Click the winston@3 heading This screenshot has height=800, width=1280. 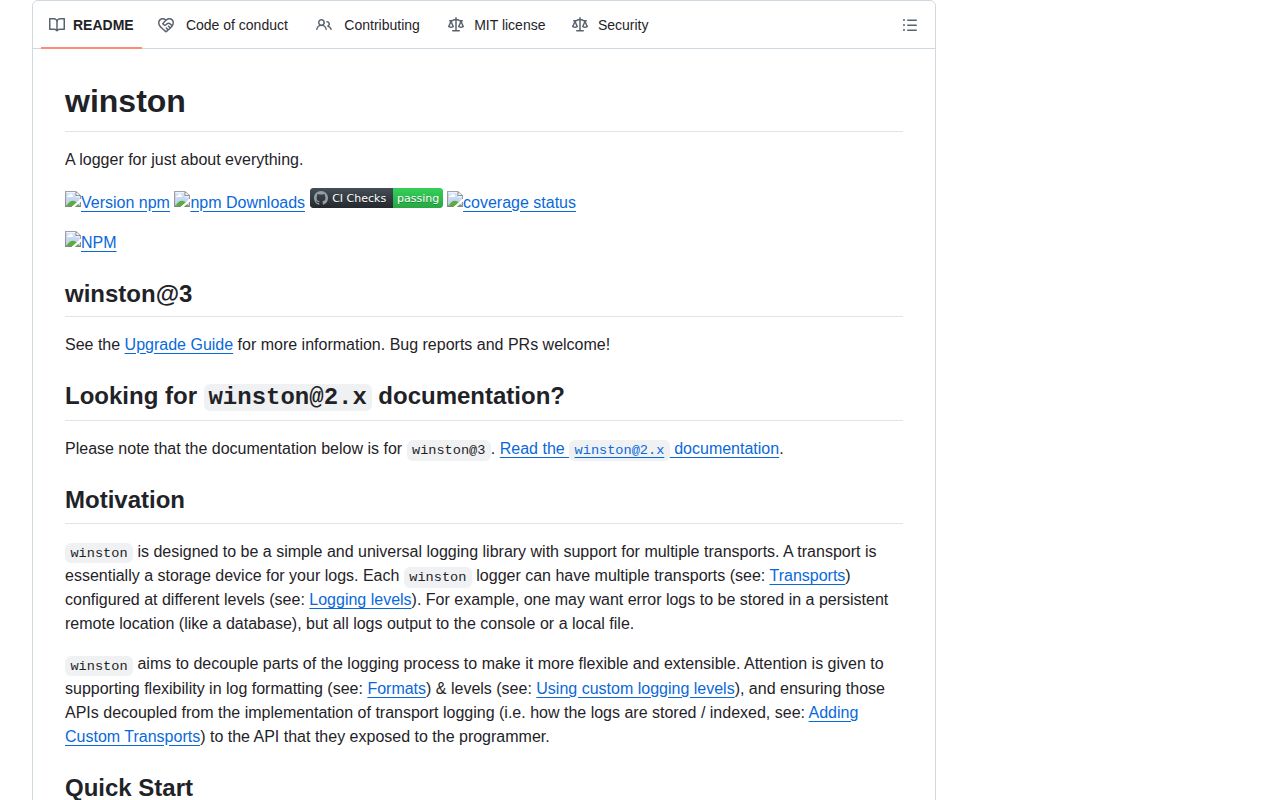pyautogui.click(x=128, y=294)
